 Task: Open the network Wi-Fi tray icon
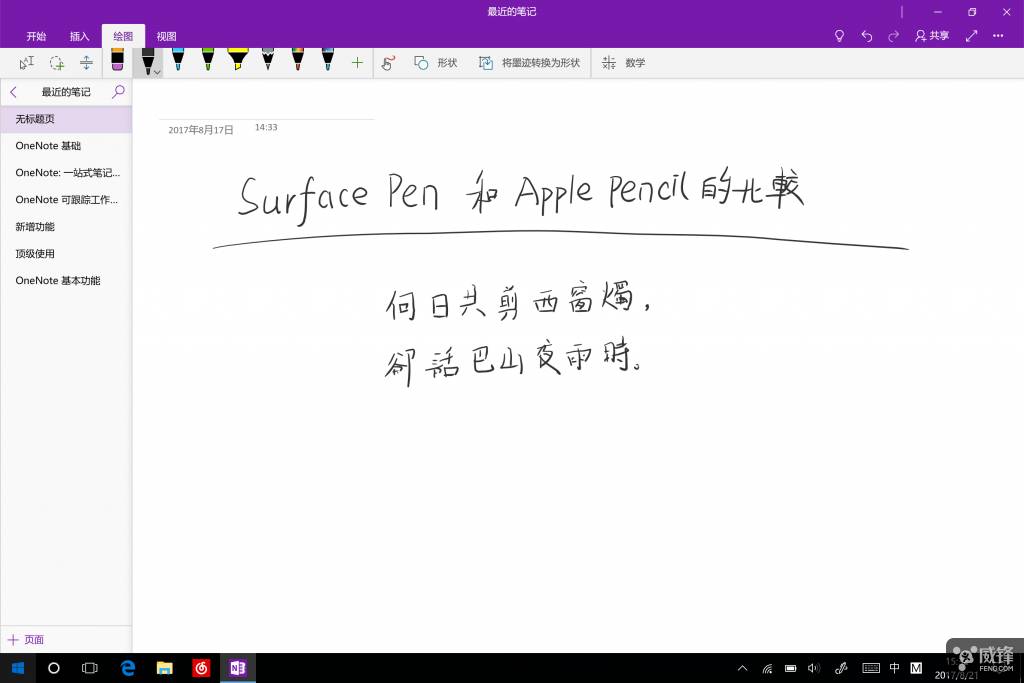coord(767,668)
